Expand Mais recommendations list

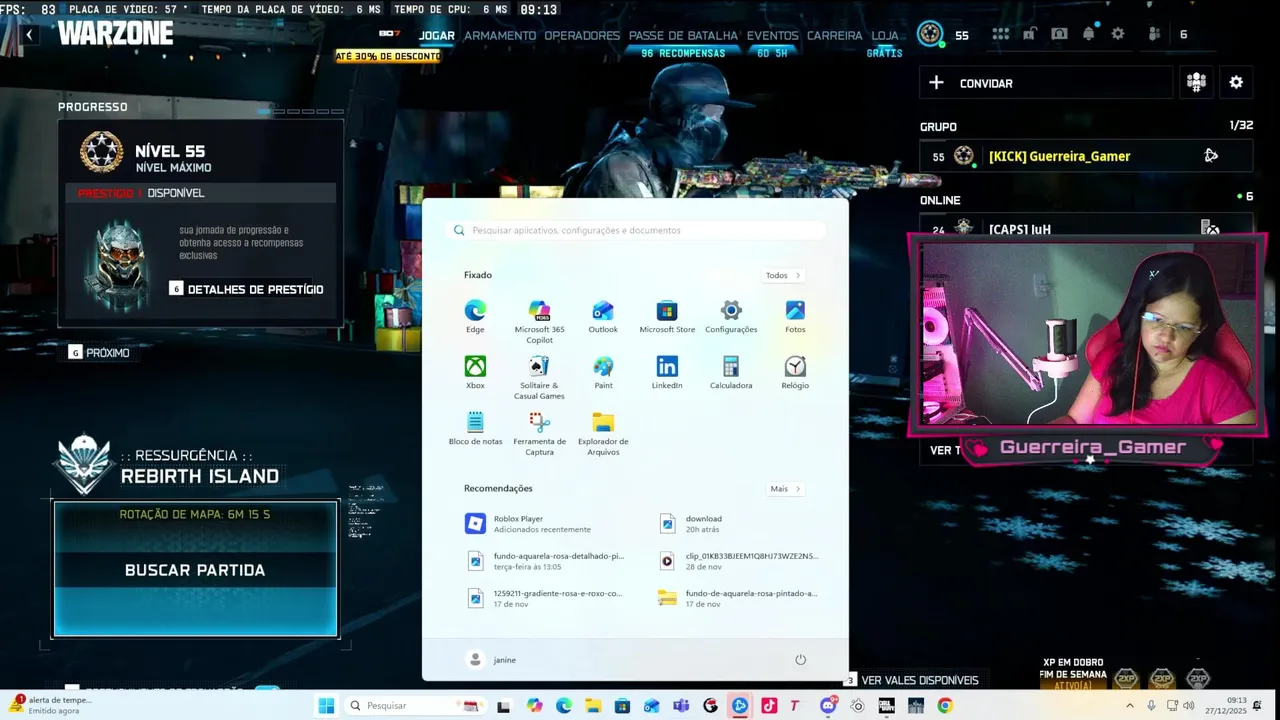pyautogui.click(x=785, y=489)
